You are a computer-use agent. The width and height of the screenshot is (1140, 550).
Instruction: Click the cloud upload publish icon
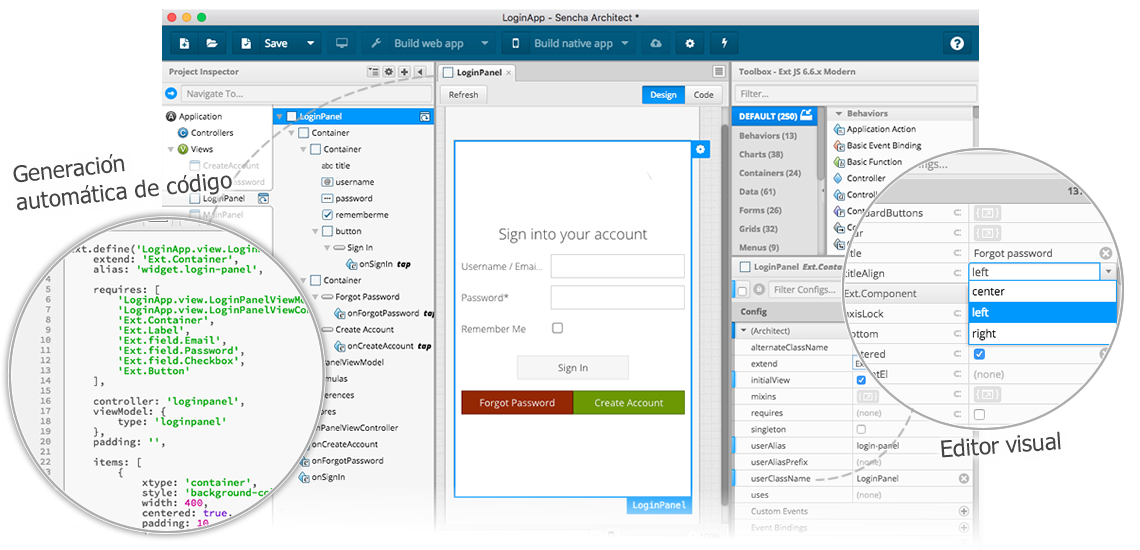pos(656,44)
